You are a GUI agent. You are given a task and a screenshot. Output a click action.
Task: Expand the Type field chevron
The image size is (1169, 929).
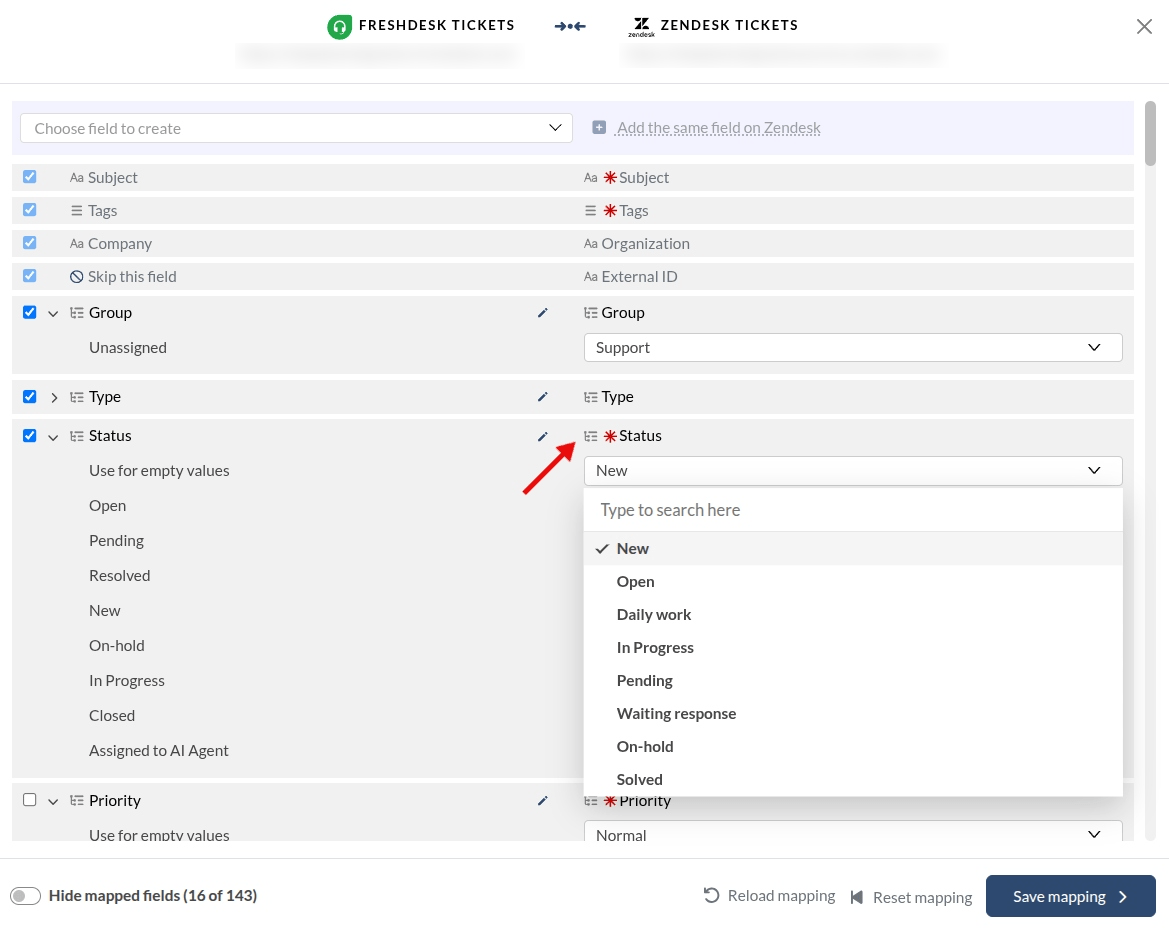pyautogui.click(x=54, y=397)
